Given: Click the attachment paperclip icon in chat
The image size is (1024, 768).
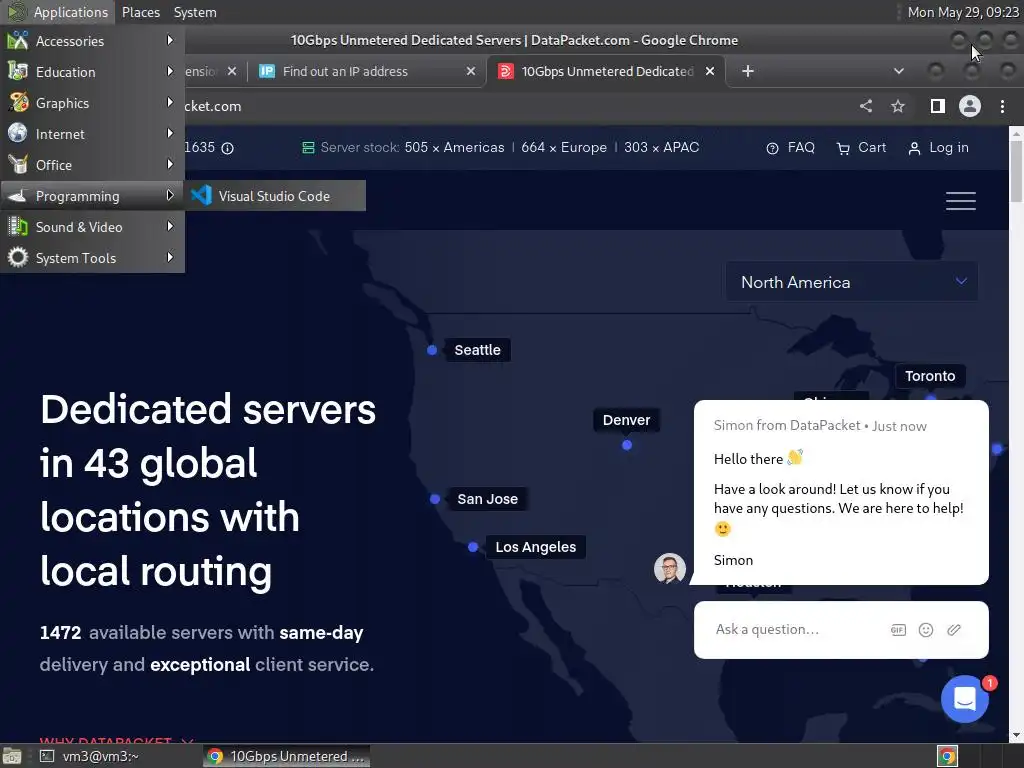Looking at the screenshot, I should (954, 630).
